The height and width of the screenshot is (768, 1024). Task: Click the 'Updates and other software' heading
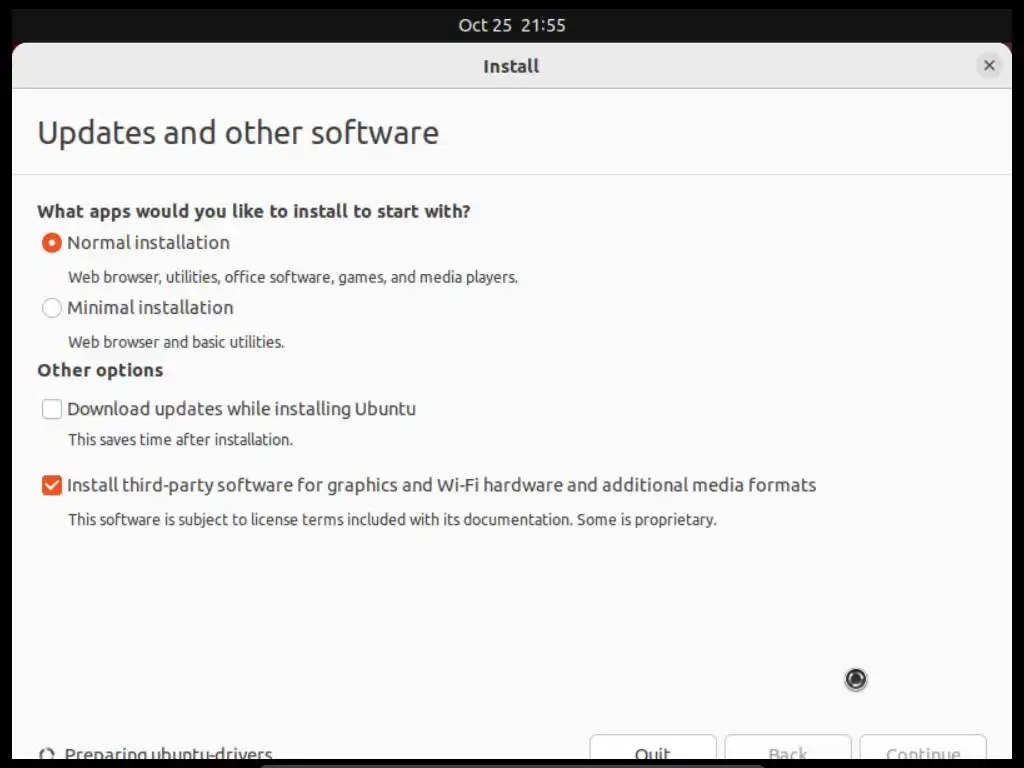click(x=238, y=133)
